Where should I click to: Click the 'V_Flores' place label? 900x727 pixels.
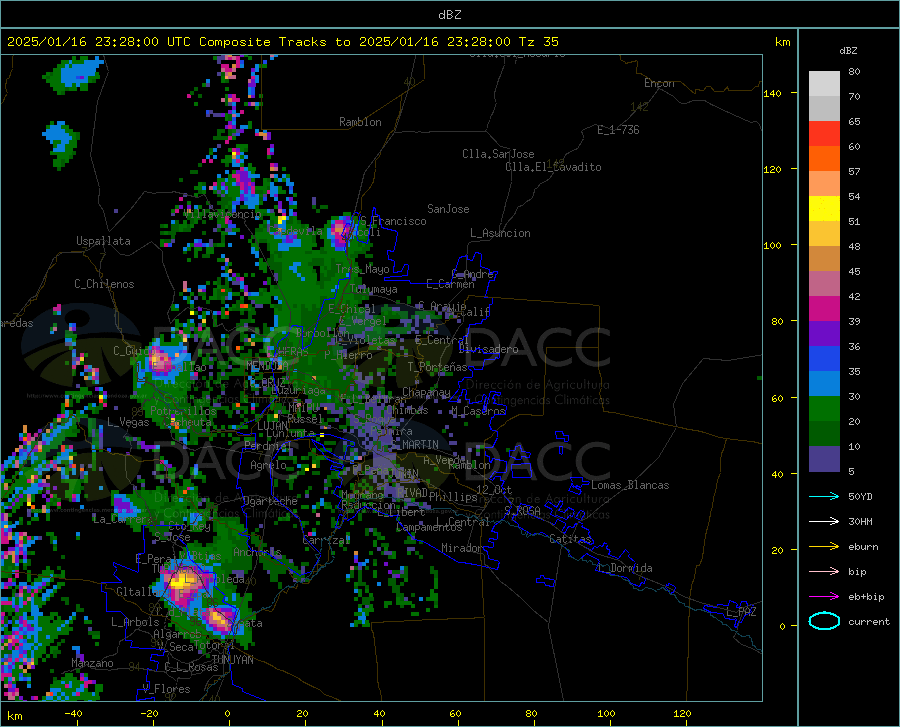point(166,689)
